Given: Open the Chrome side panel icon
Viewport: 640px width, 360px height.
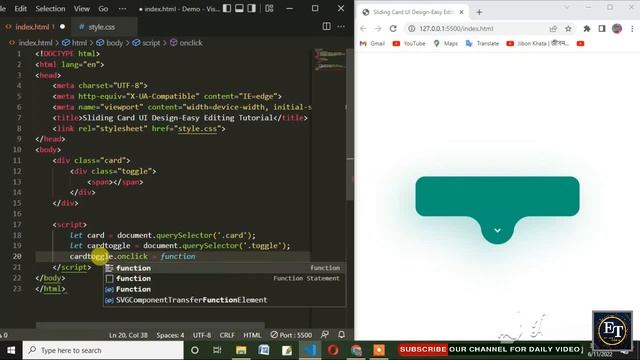Looking at the screenshot, I should coord(602,29).
